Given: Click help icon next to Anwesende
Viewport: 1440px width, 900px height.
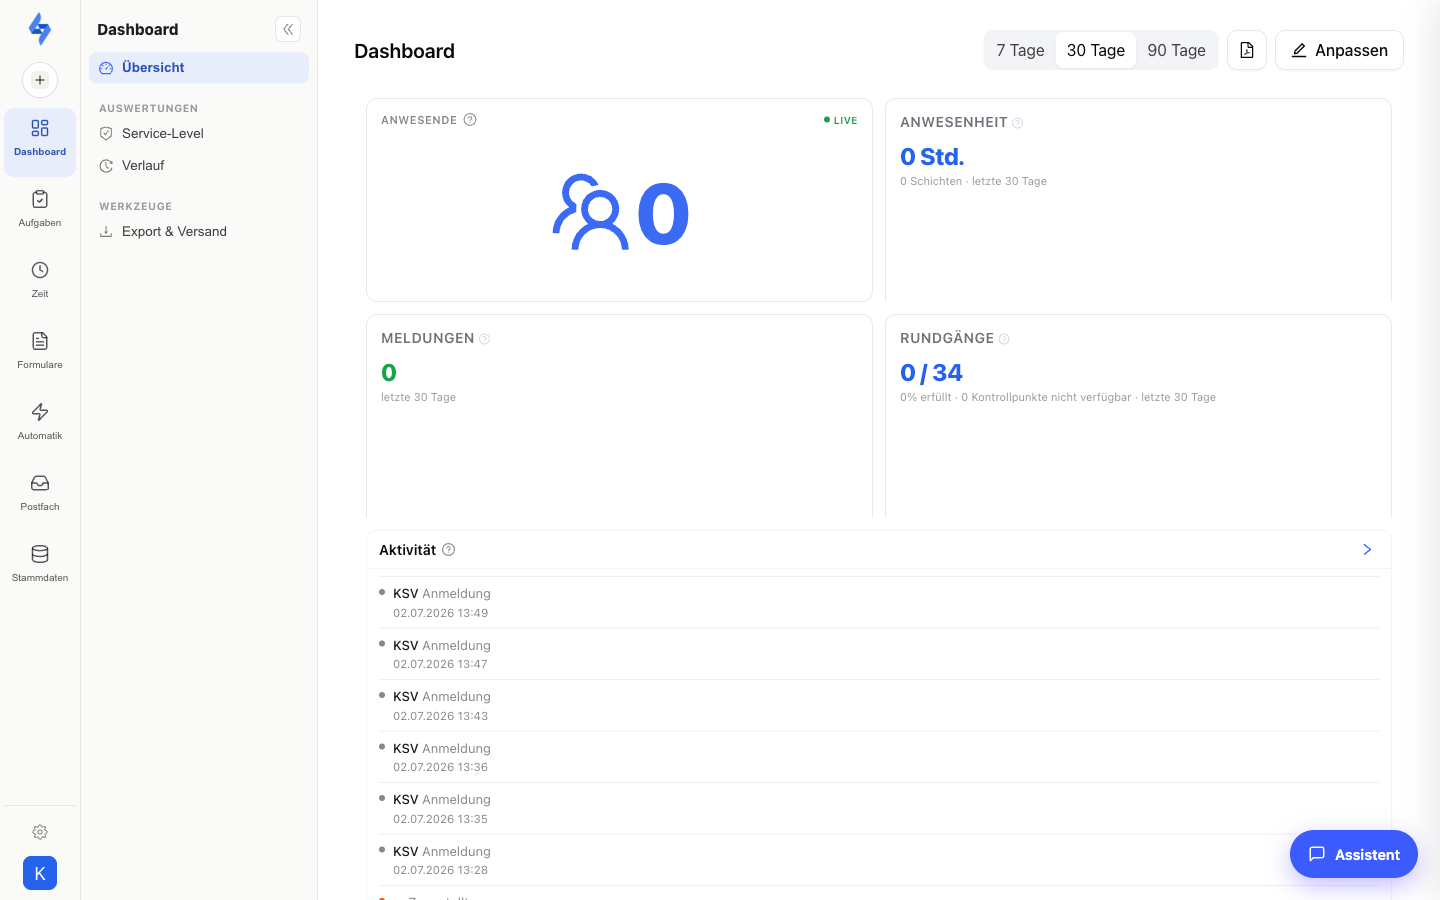Looking at the screenshot, I should click(x=470, y=120).
